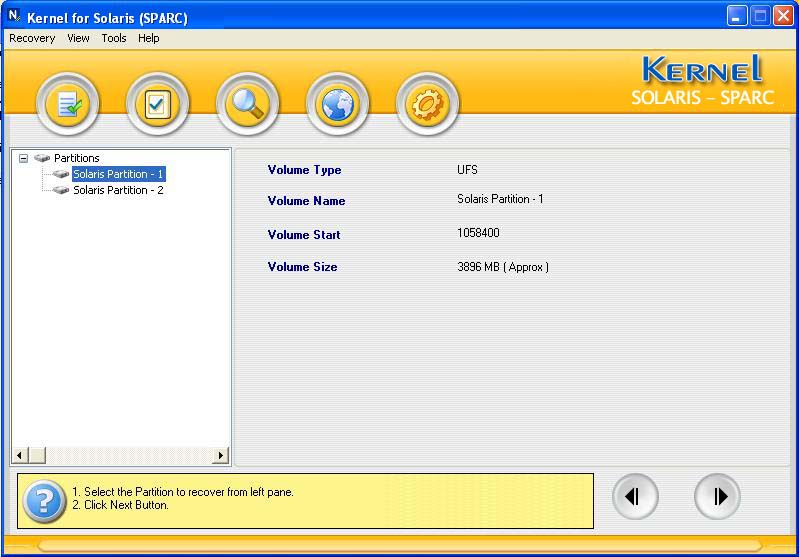Viewport: 799px width, 557px height.
Task: Click the Kernel app icon in title bar
Action: pos(14,16)
